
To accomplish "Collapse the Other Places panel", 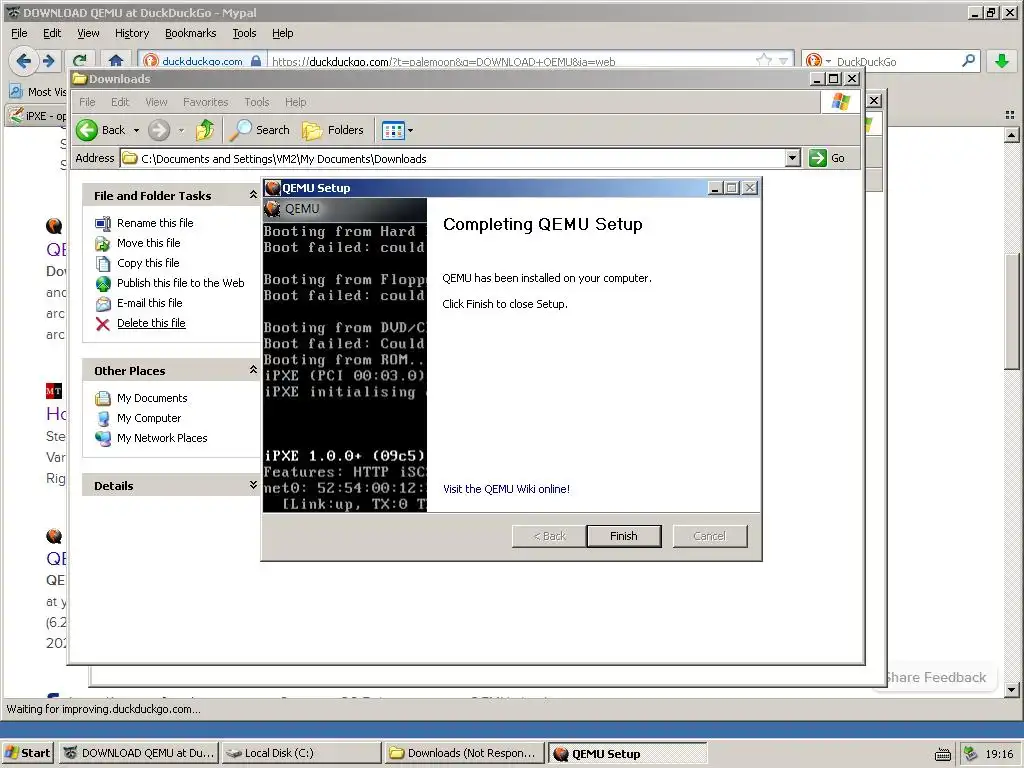I will (x=253, y=370).
